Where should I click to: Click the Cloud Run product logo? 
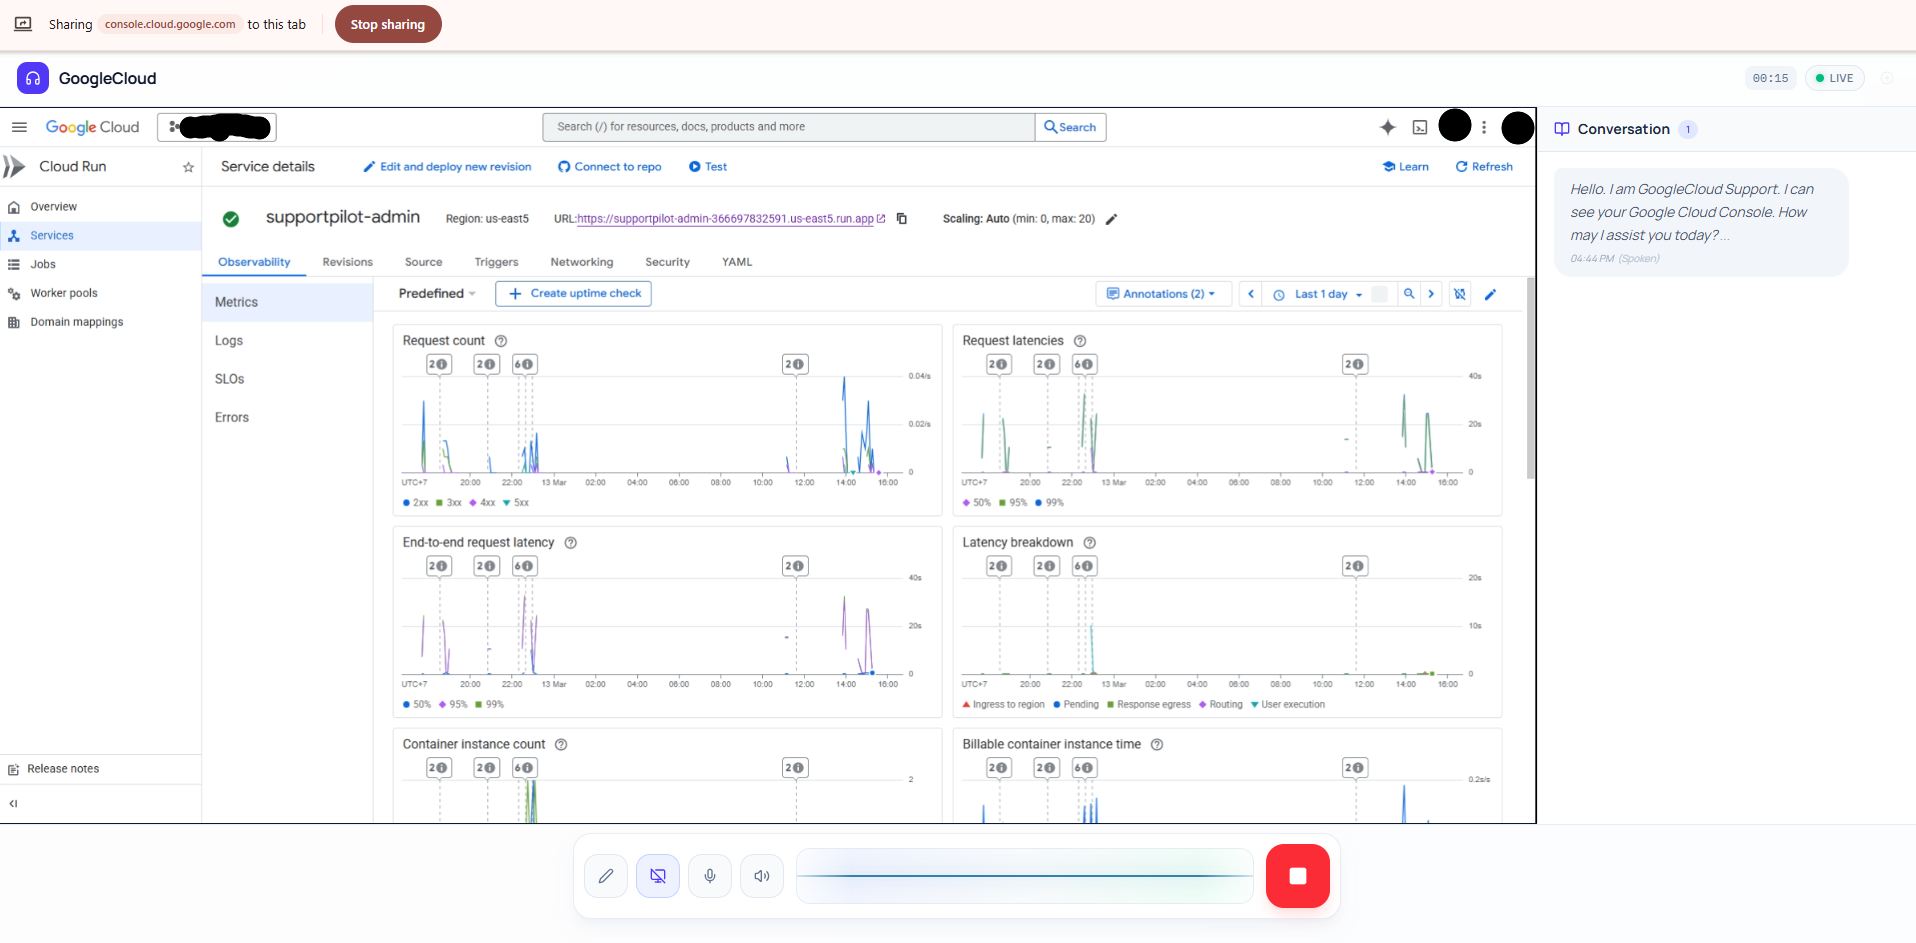tap(14, 167)
